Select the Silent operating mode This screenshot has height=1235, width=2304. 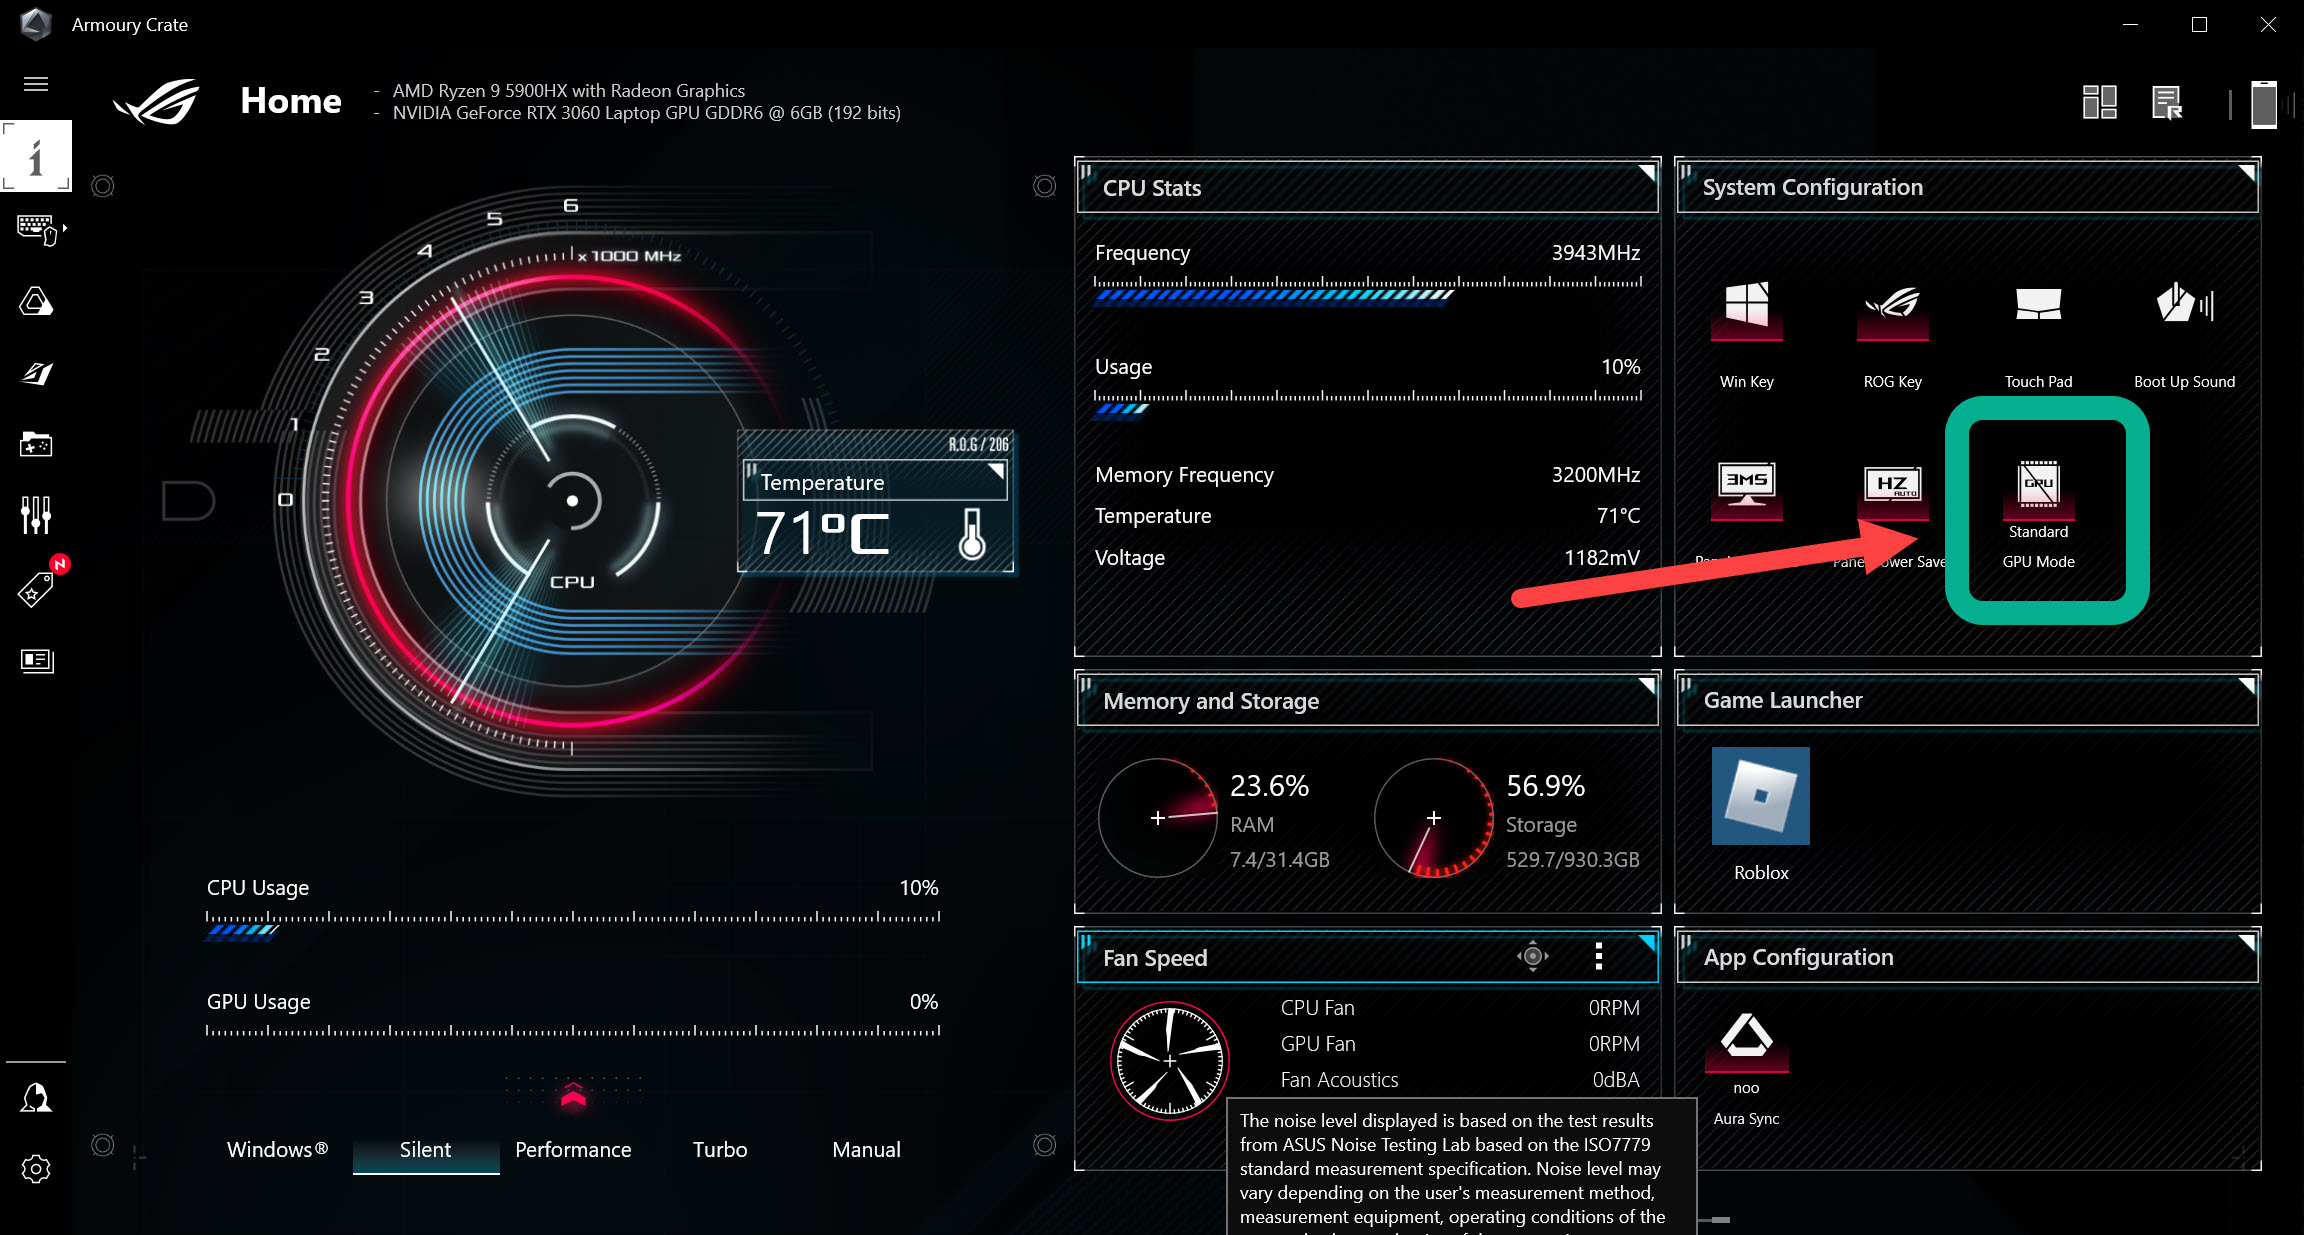point(426,1150)
